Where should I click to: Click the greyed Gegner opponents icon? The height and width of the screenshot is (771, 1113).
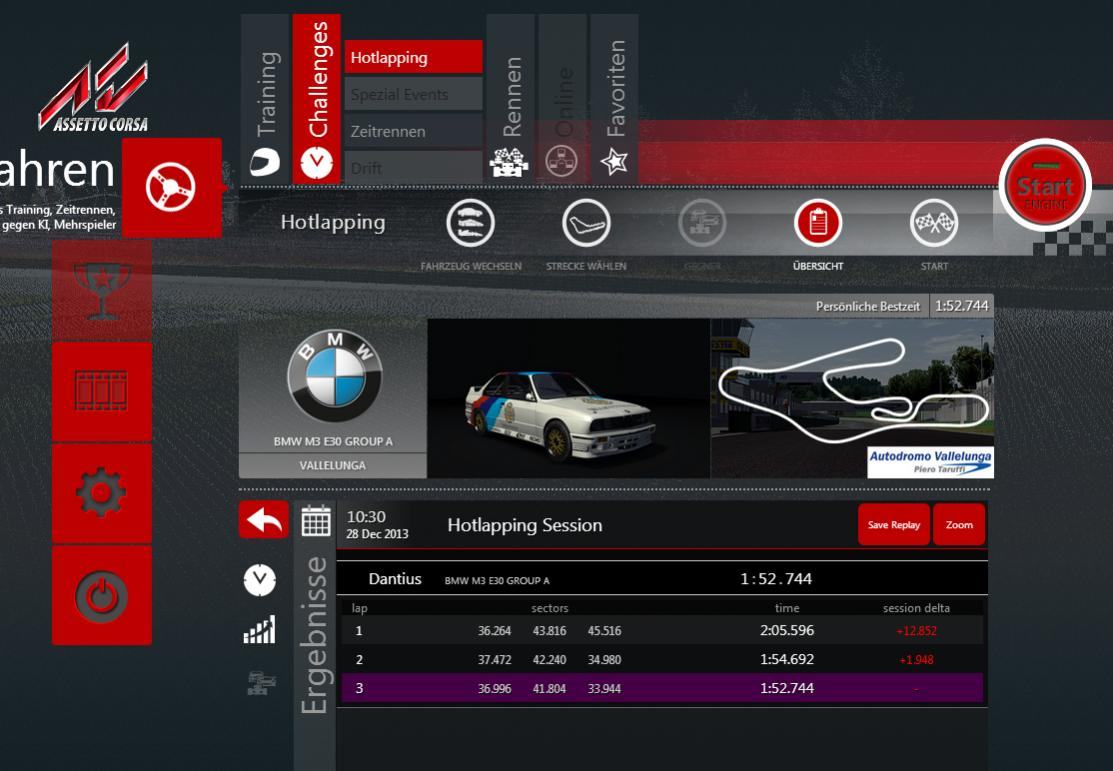(702, 223)
